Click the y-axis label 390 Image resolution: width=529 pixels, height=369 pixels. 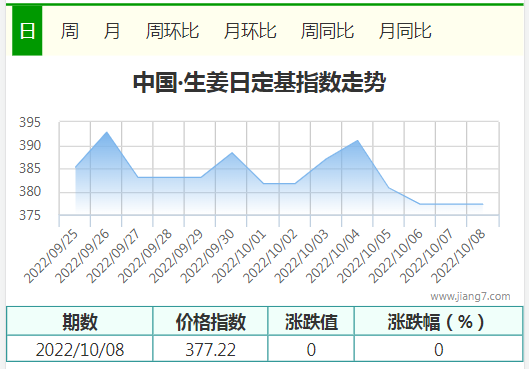coord(30,145)
